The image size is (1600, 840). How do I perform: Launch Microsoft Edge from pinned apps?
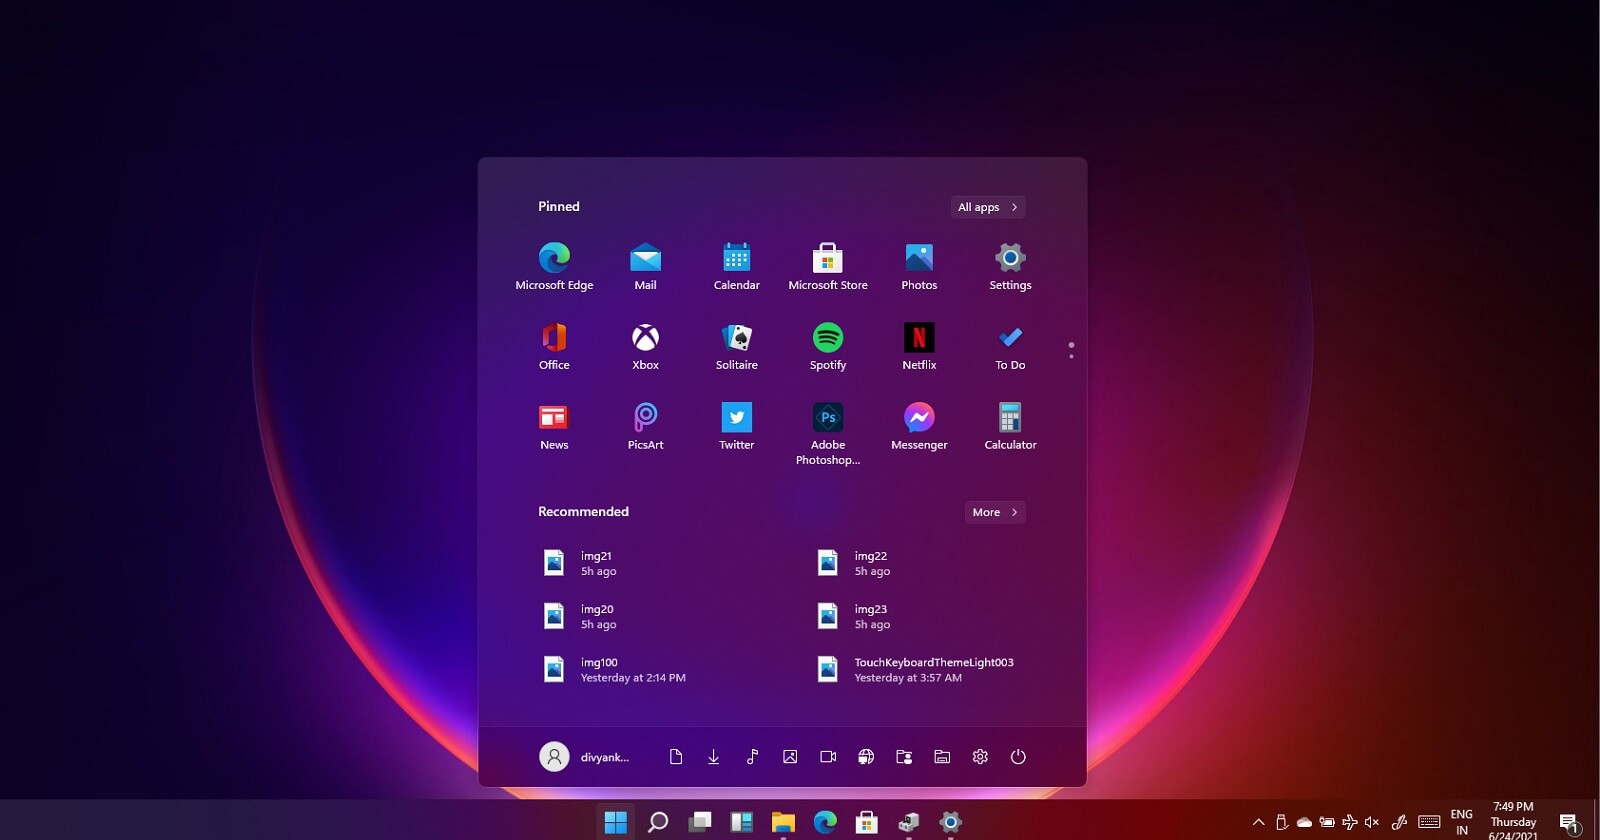click(554, 259)
